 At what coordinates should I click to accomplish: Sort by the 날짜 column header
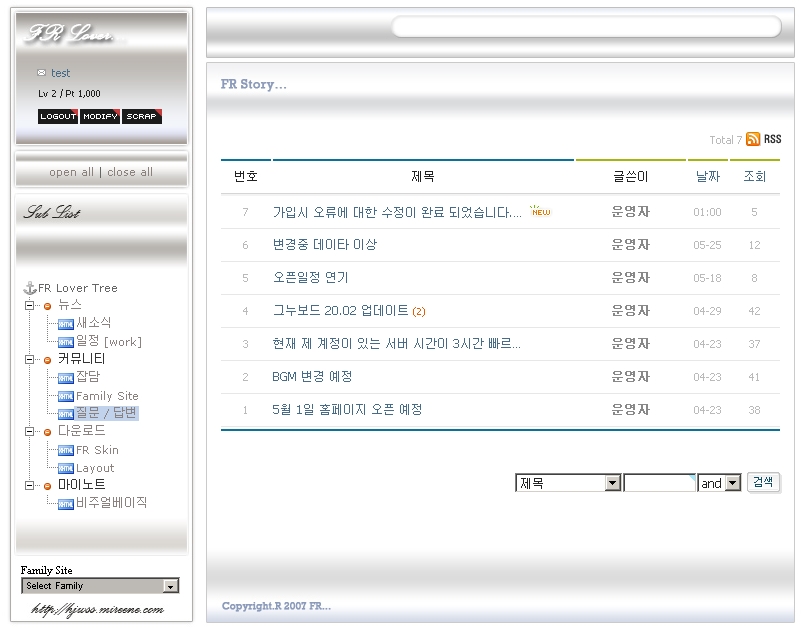pyautogui.click(x=708, y=177)
